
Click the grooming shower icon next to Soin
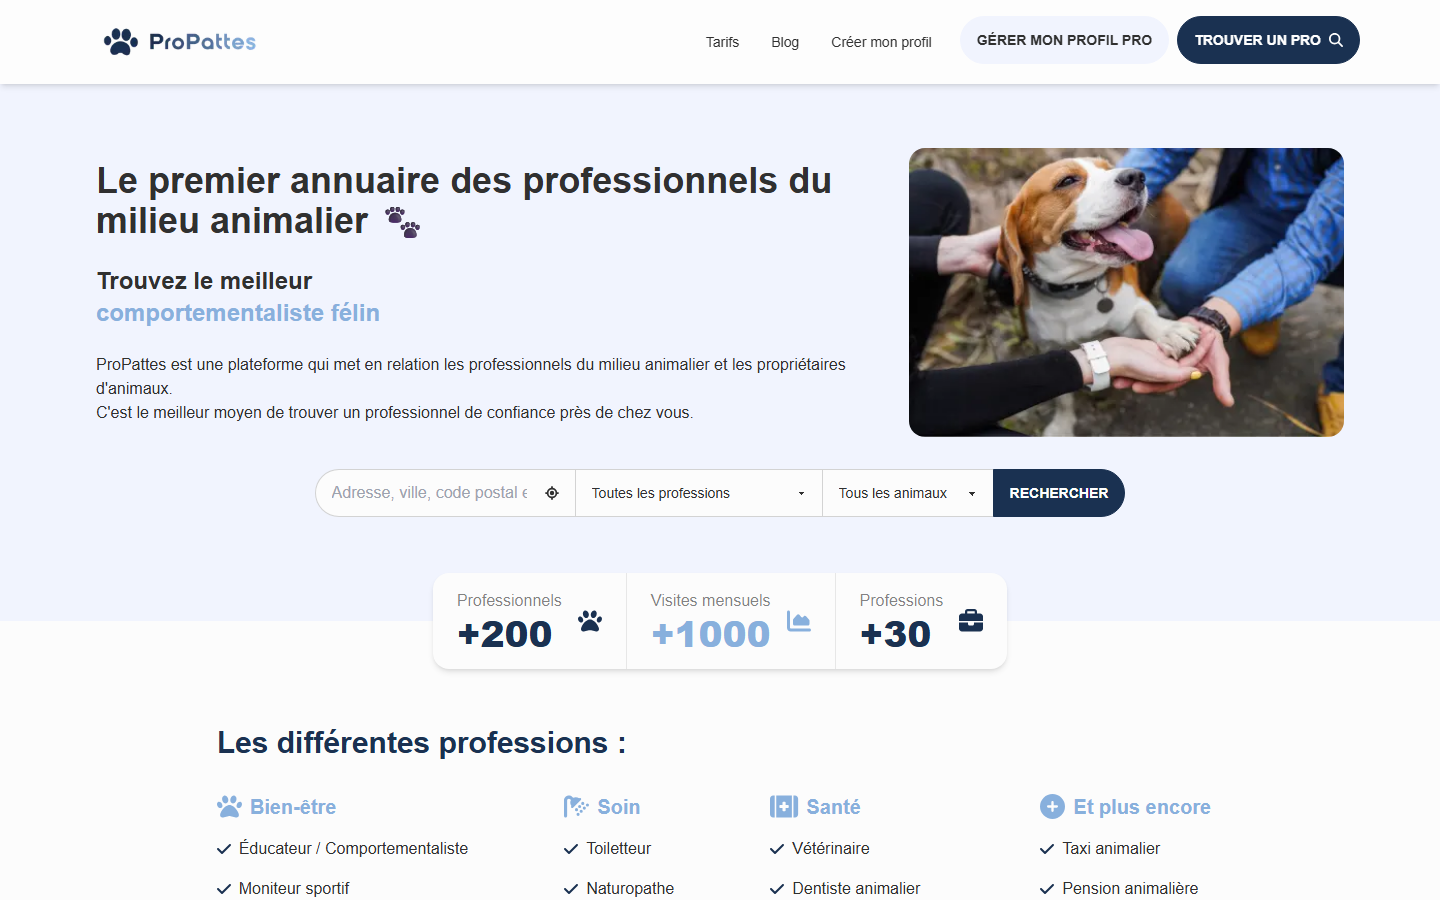coord(576,806)
